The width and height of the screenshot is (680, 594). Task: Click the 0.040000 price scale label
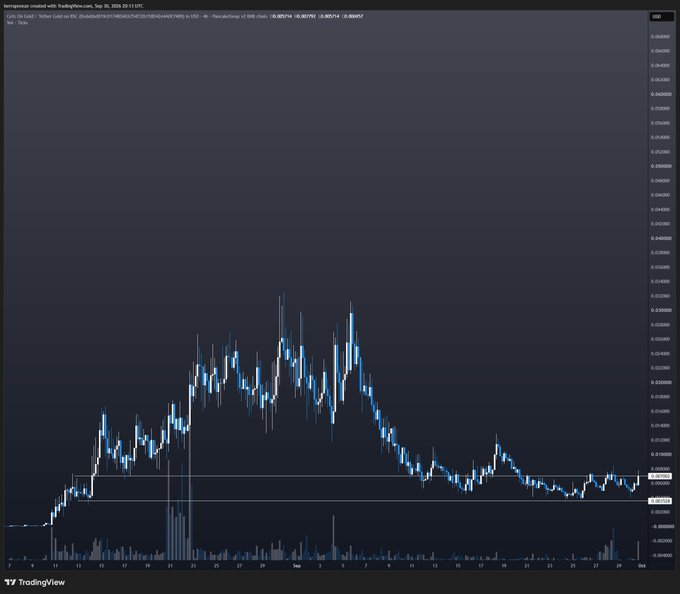661,238
